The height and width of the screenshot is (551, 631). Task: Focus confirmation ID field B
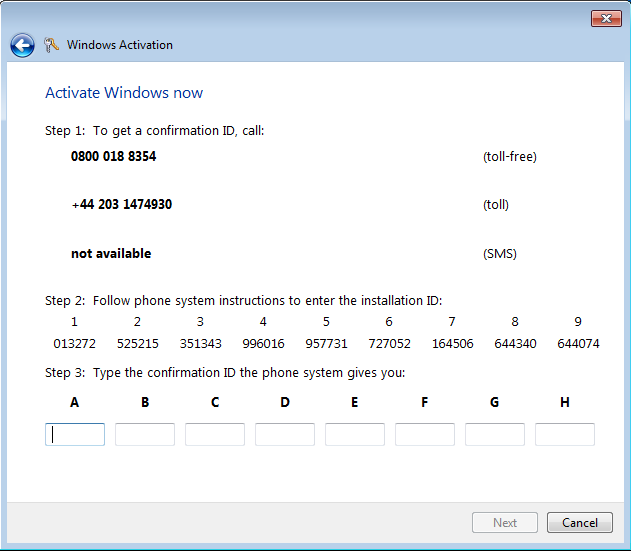point(145,434)
